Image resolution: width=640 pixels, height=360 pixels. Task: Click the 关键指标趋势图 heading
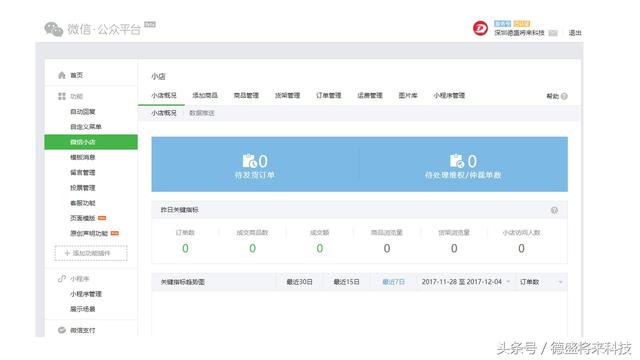(x=182, y=282)
